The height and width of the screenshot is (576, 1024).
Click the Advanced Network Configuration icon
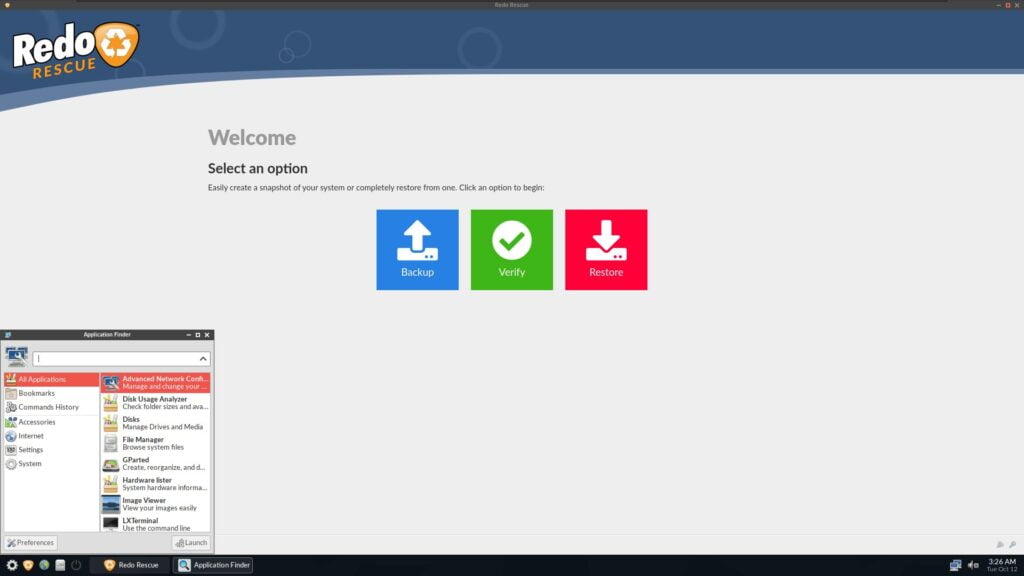(x=111, y=383)
